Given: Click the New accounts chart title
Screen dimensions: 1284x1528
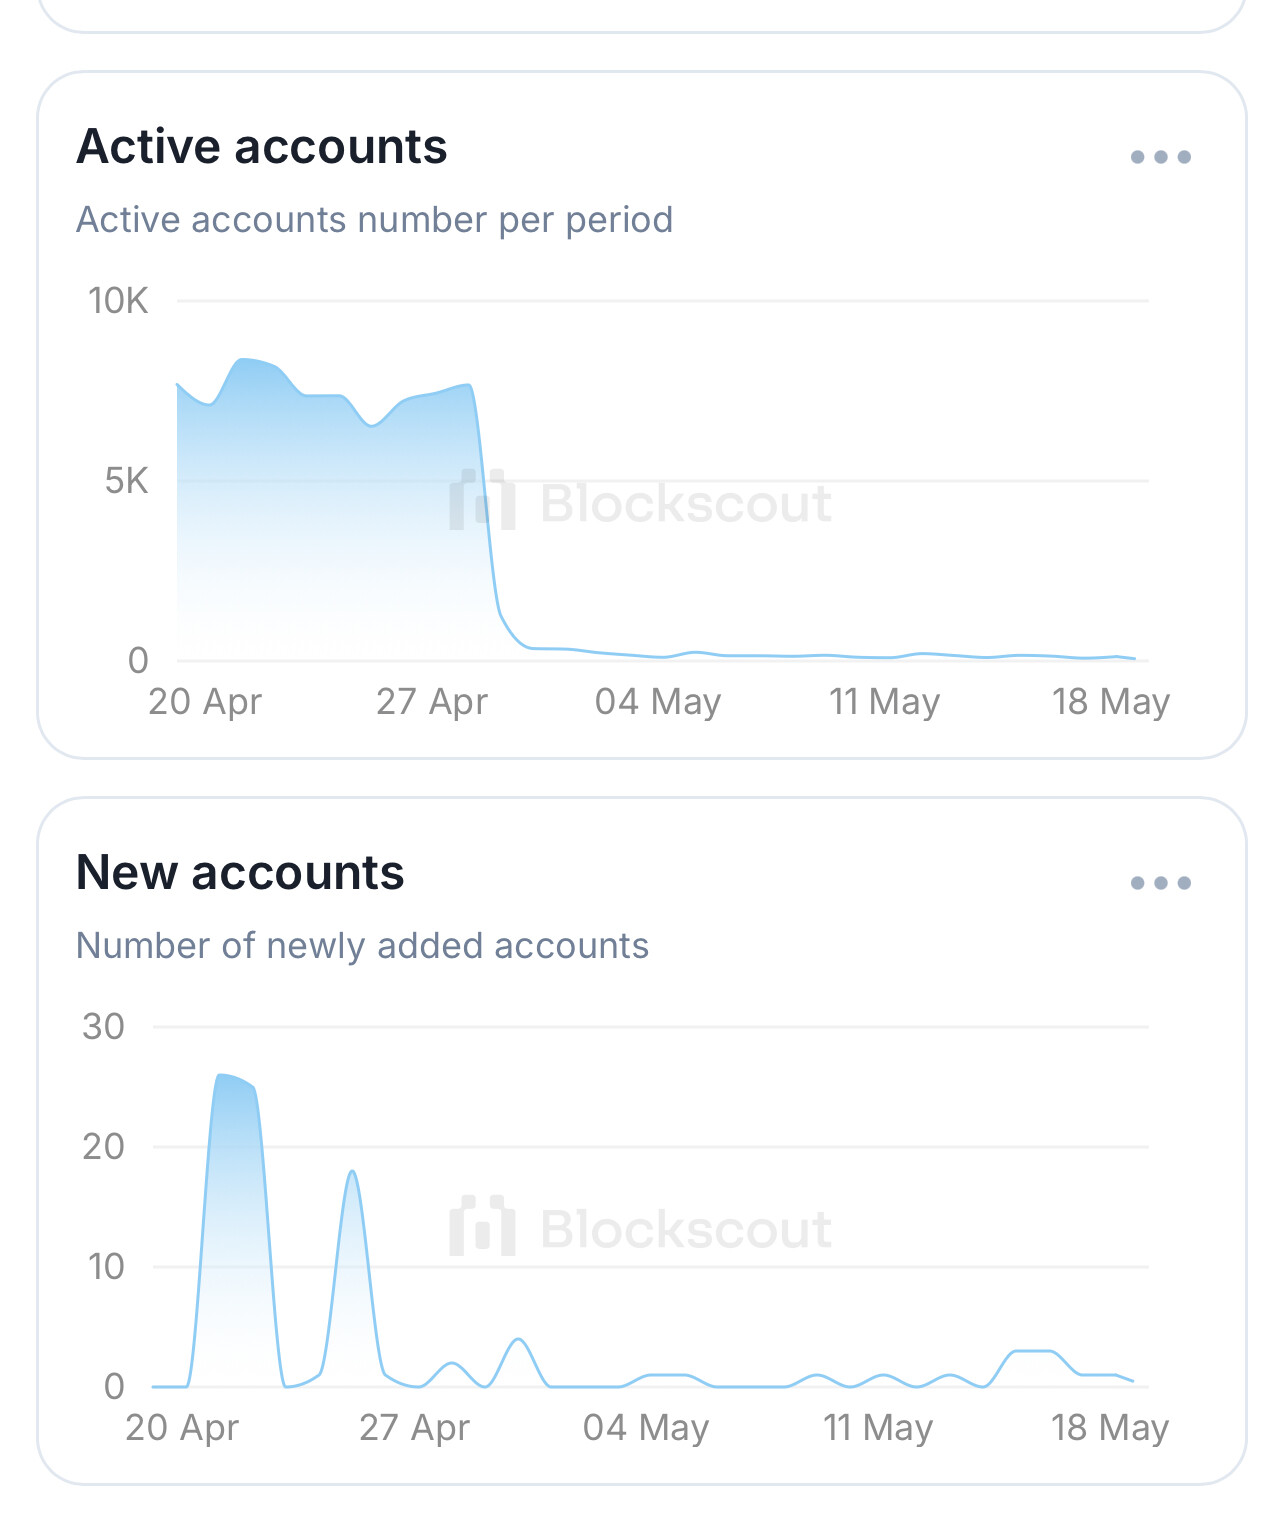Looking at the screenshot, I should (240, 872).
